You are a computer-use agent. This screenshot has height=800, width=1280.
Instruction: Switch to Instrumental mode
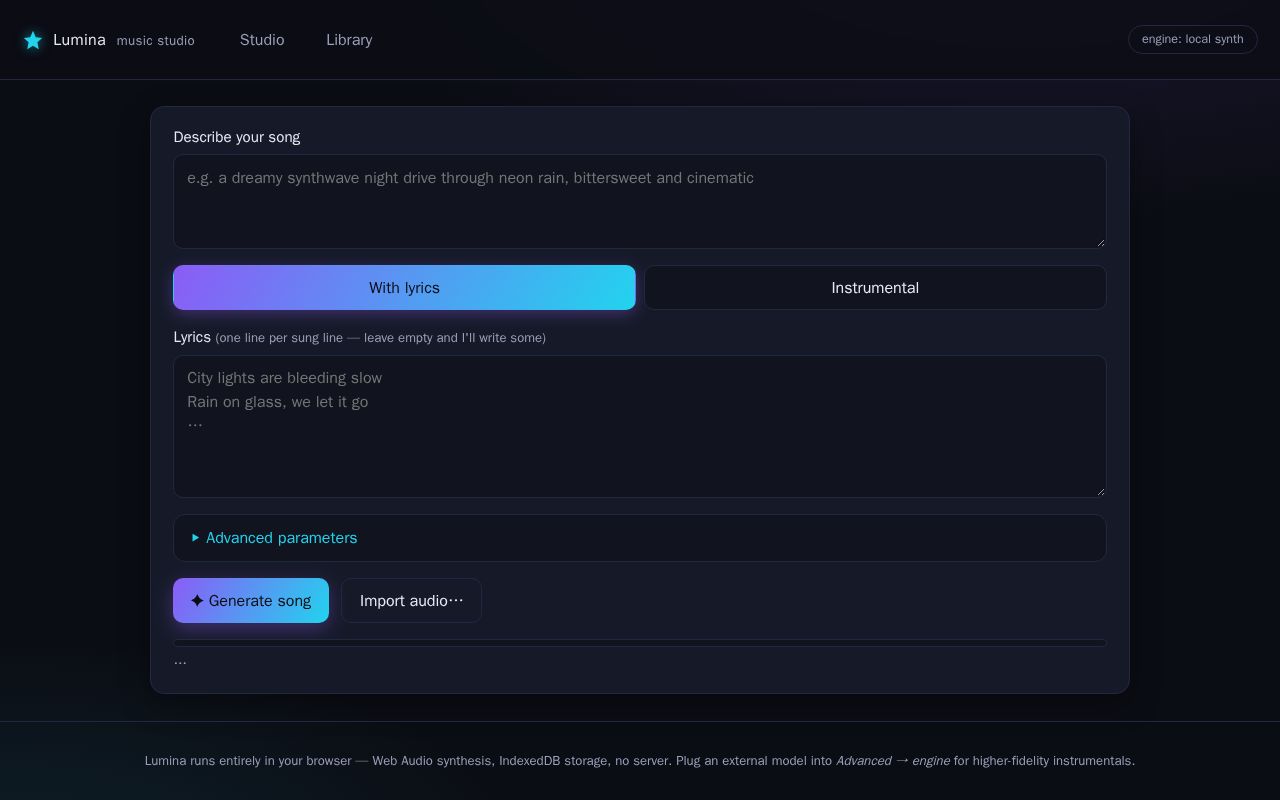[x=875, y=288]
